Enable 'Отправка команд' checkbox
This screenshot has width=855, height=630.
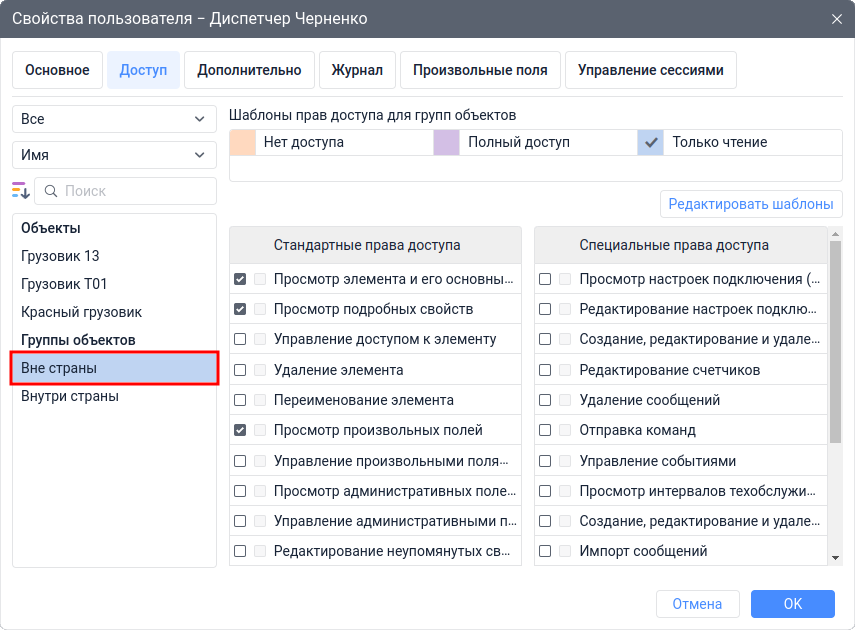[545, 431]
